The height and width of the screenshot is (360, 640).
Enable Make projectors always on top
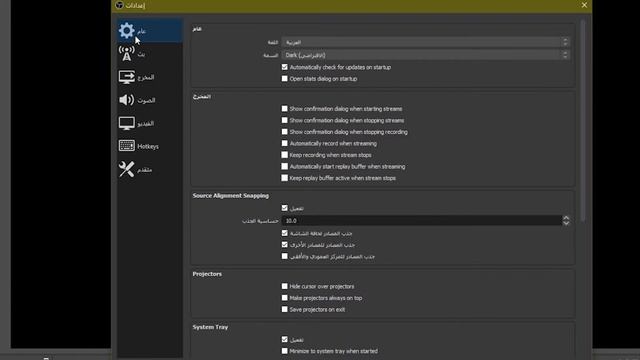click(x=284, y=298)
